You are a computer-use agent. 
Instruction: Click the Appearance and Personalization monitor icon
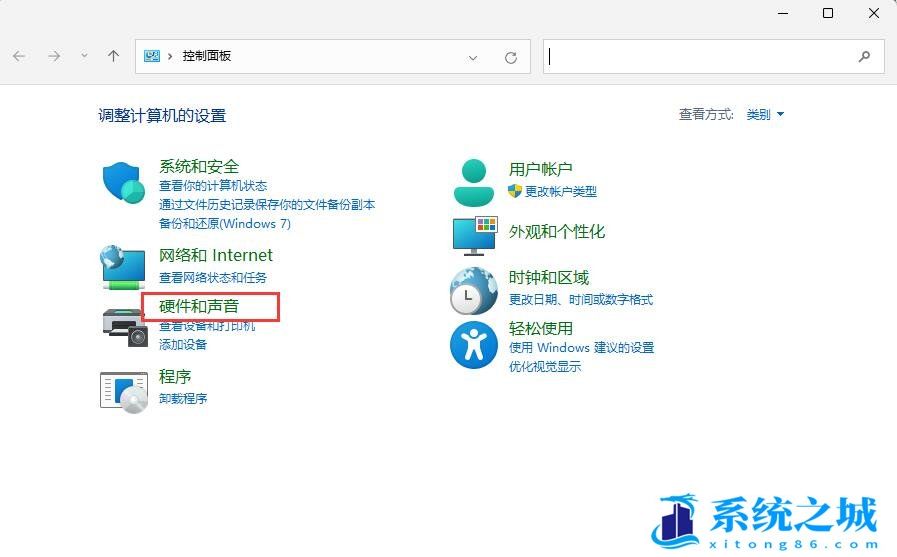[474, 234]
